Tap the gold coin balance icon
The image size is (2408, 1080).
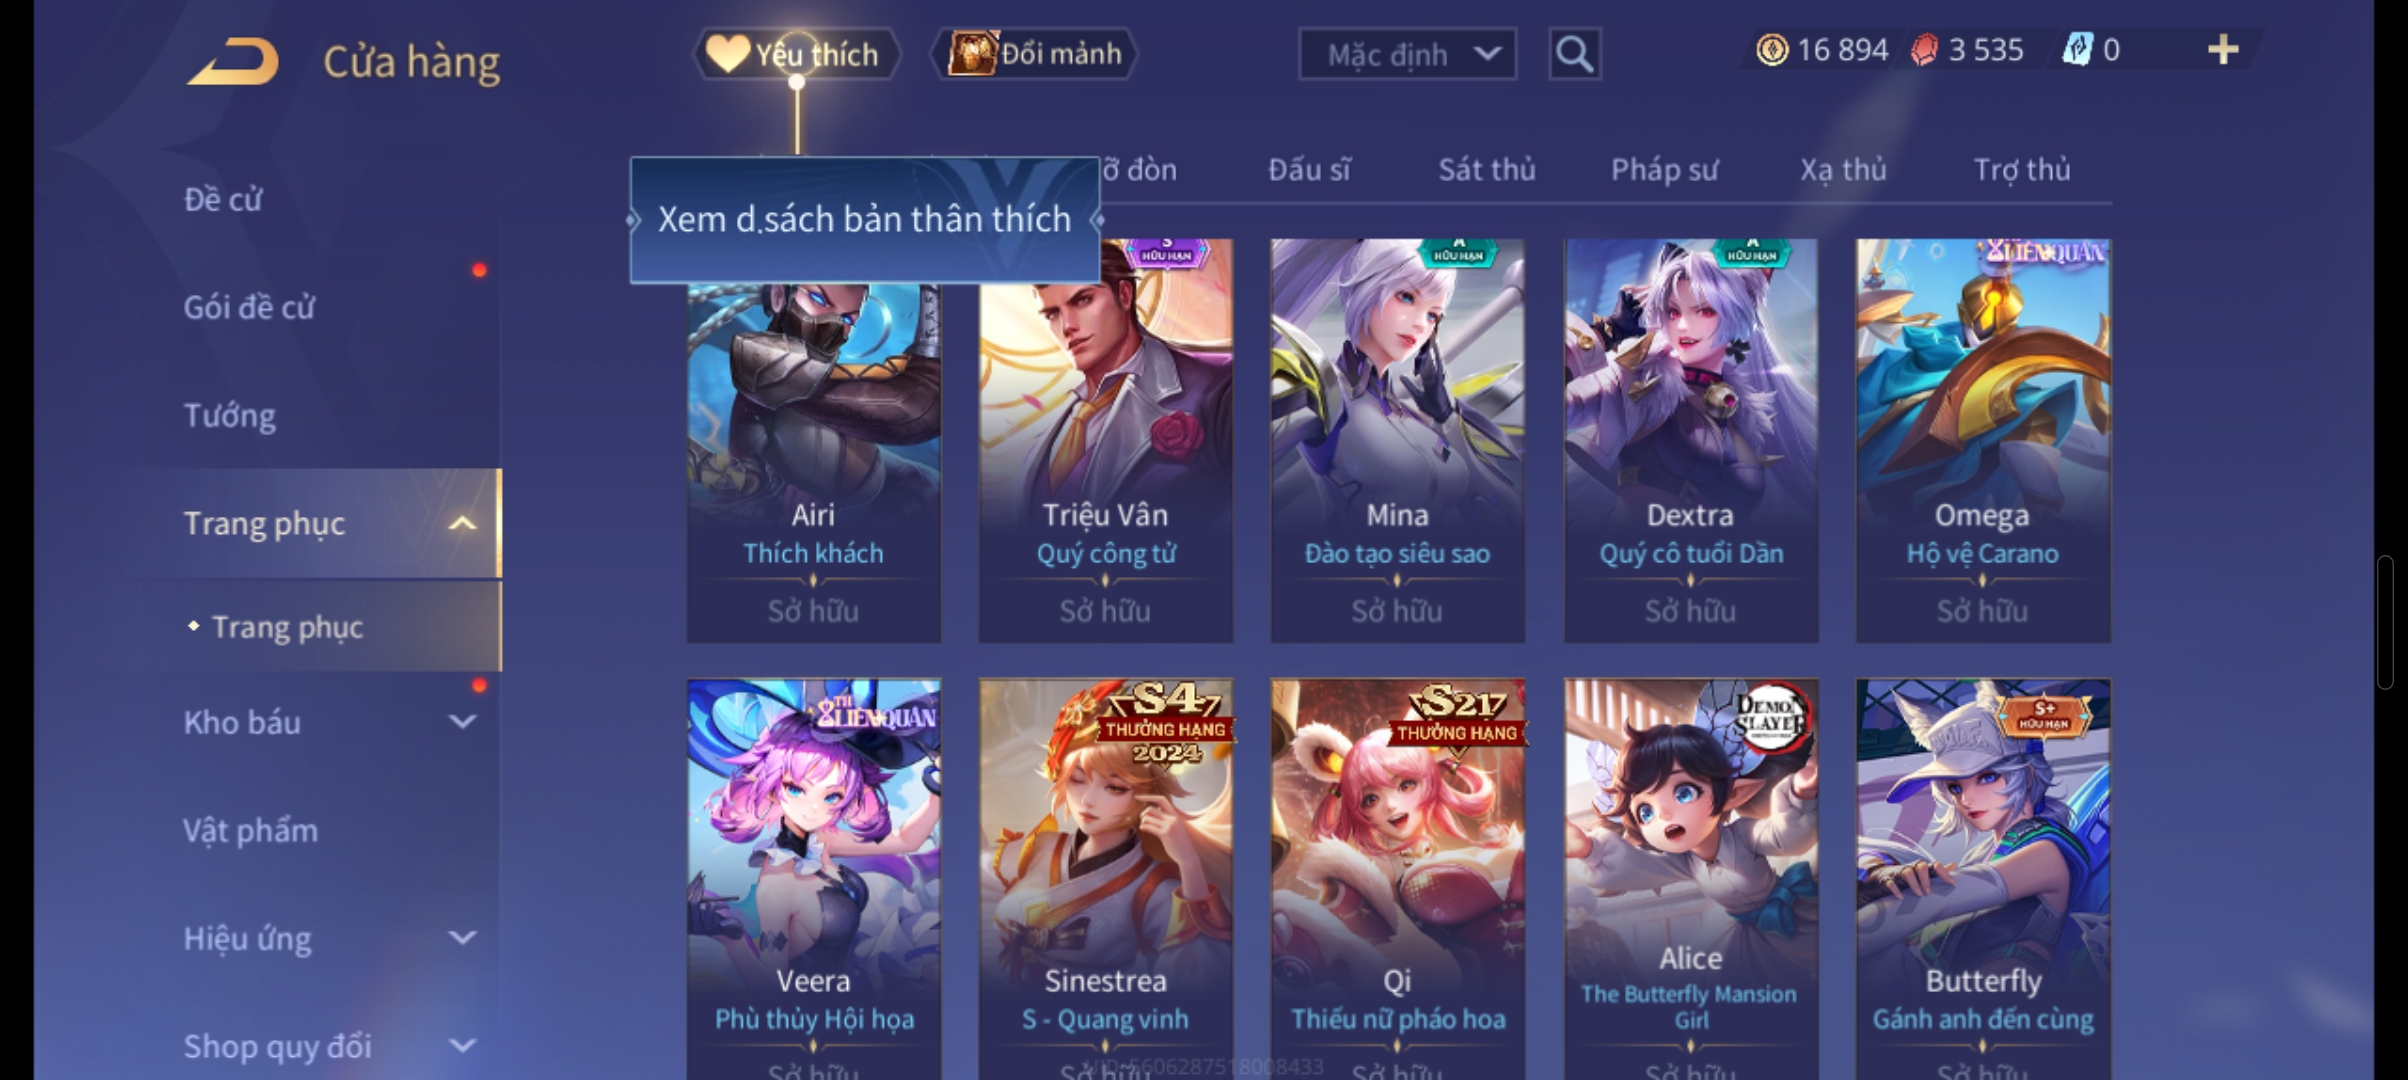point(1772,50)
